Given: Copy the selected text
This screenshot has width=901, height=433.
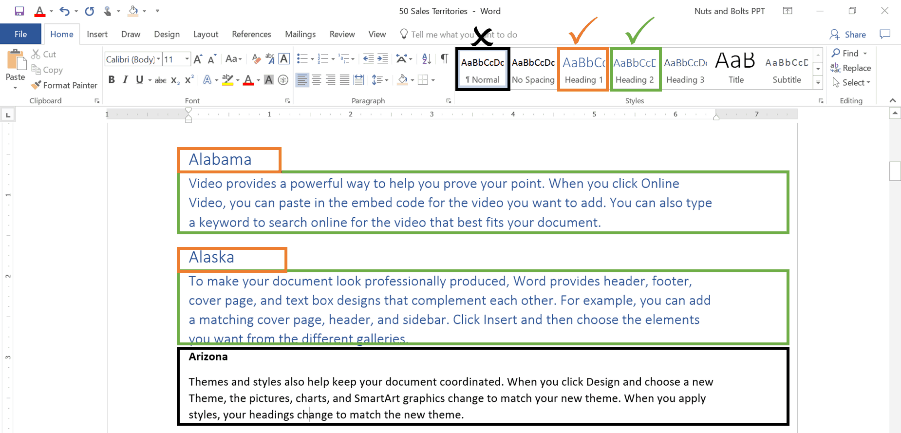Looking at the screenshot, I should click(x=47, y=69).
